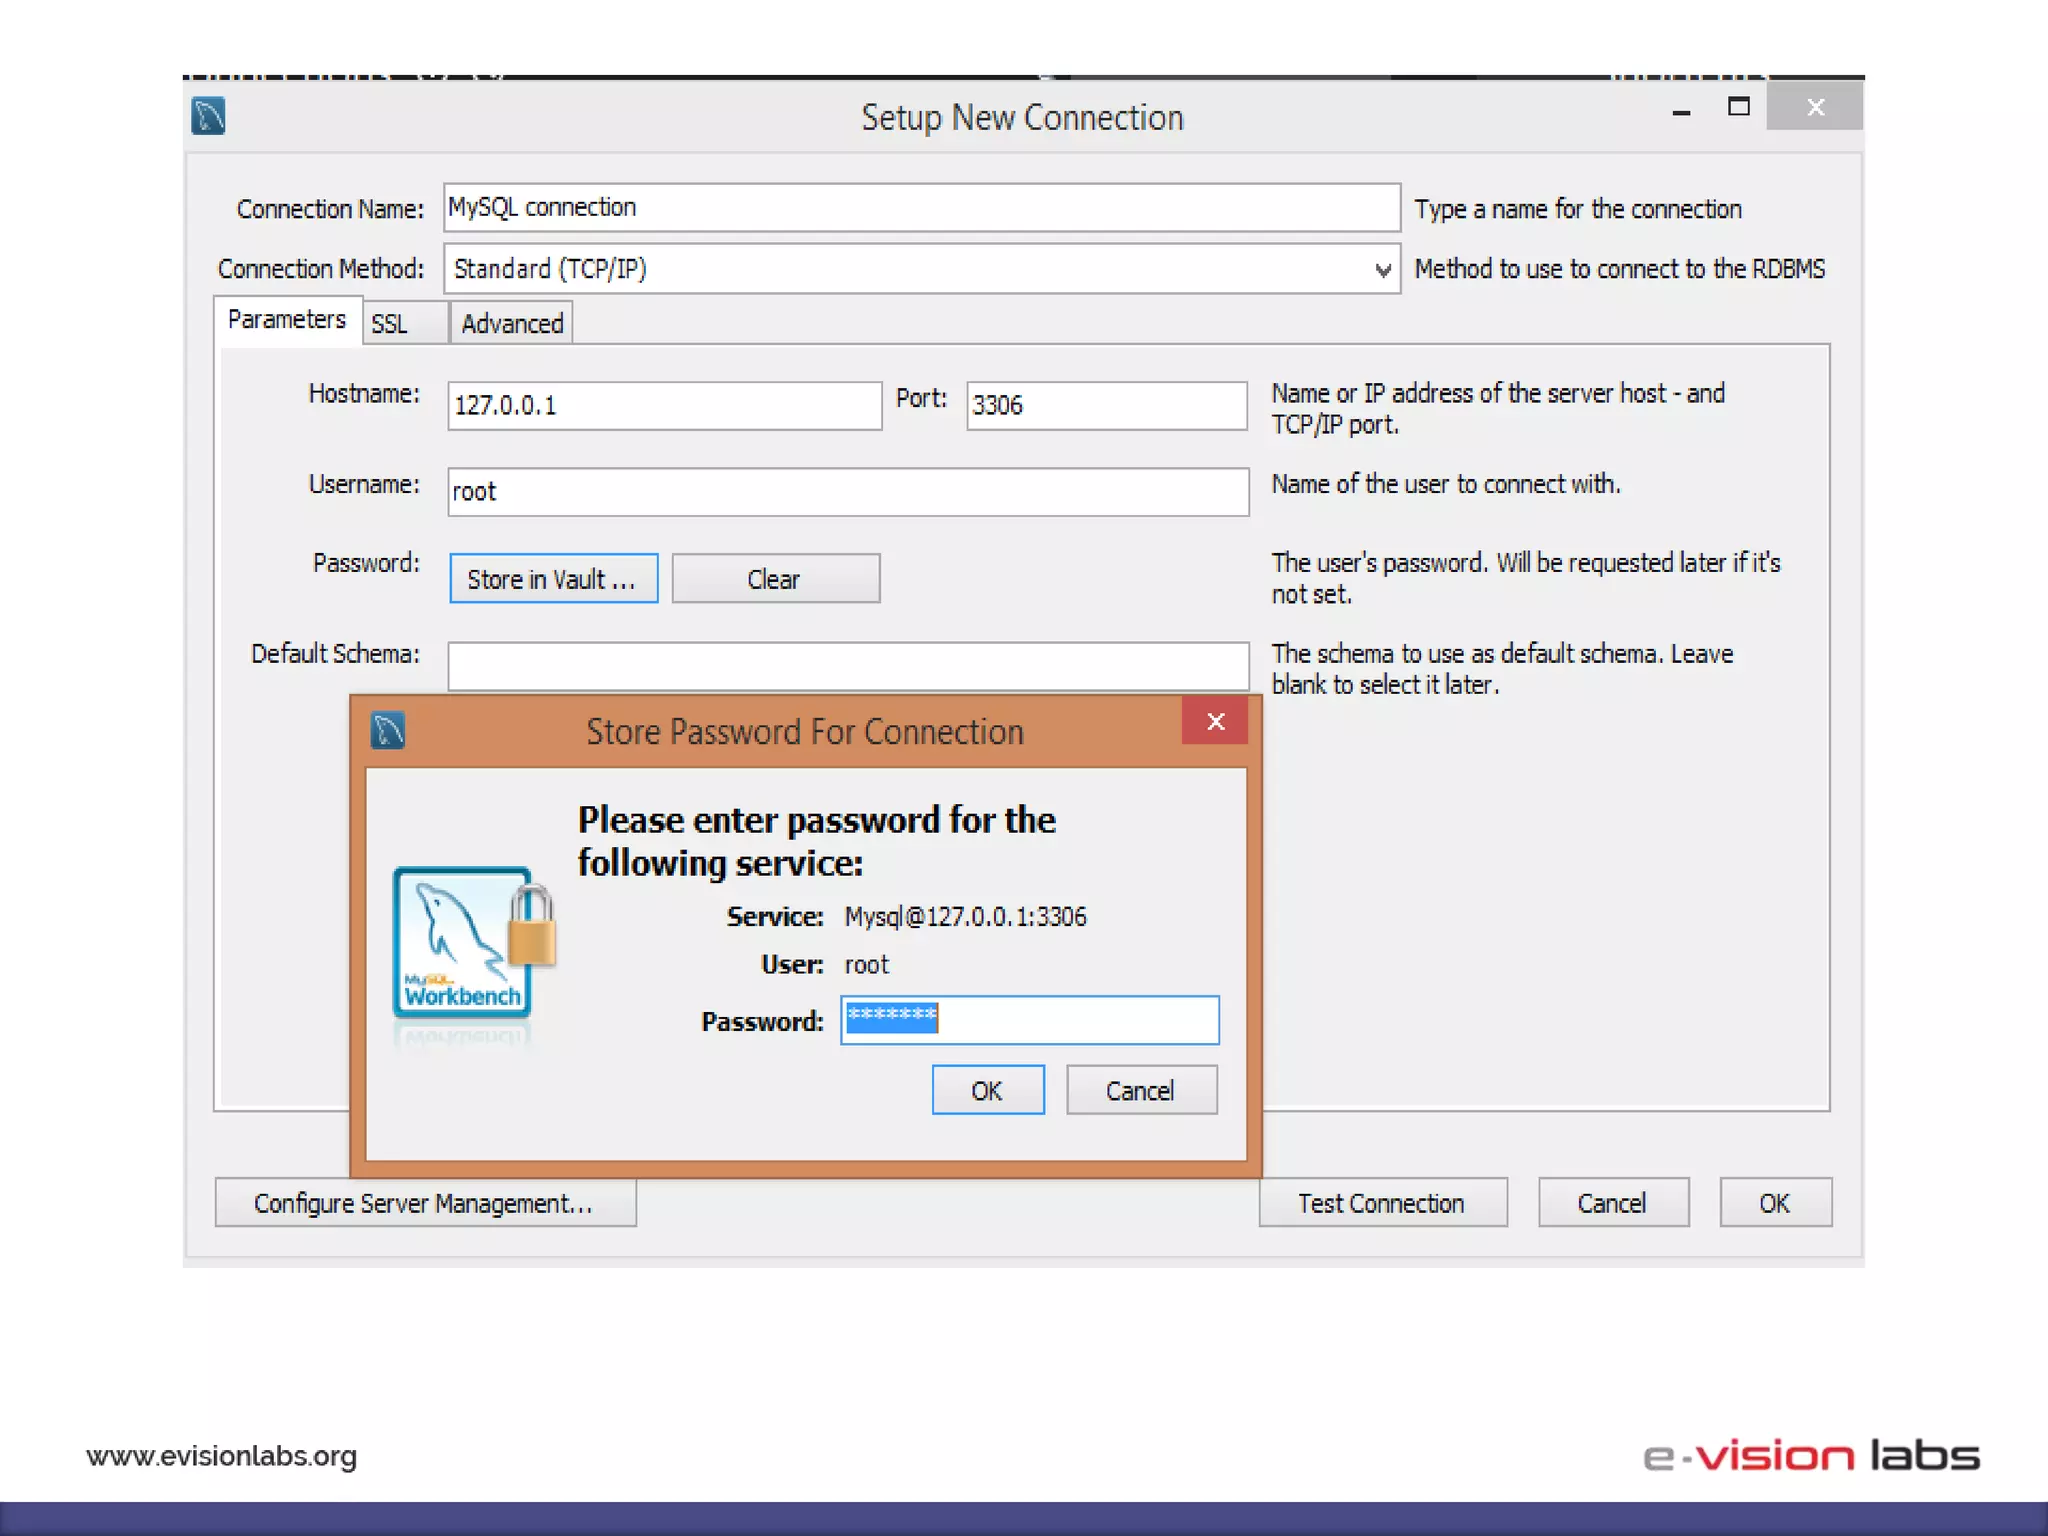This screenshot has height=1536, width=2048.
Task: Maximize the Setup New Connection window
Action: (x=1738, y=108)
